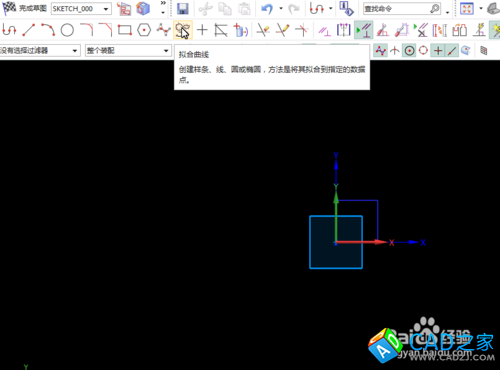This screenshot has width=500, height=370.
Task: Click the Profile icon in the top toolbar
Action: pos(316,9)
